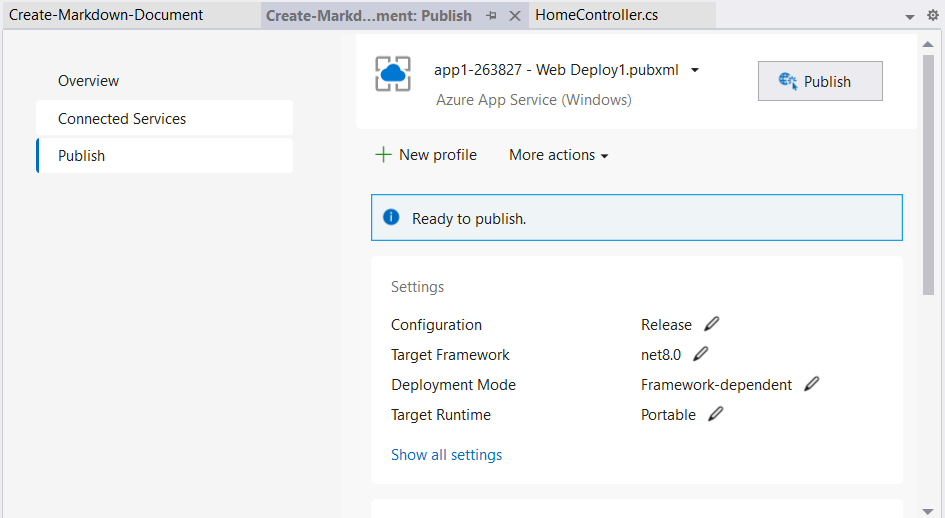Click the Deployment Mode label
The width and height of the screenshot is (945, 518).
[453, 385]
